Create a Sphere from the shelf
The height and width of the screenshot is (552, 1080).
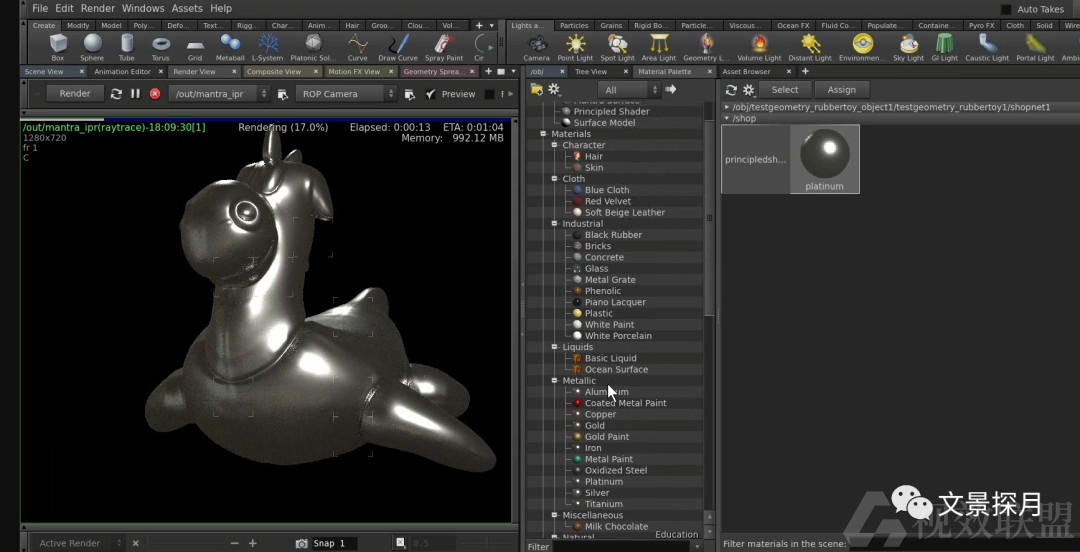tap(92, 48)
